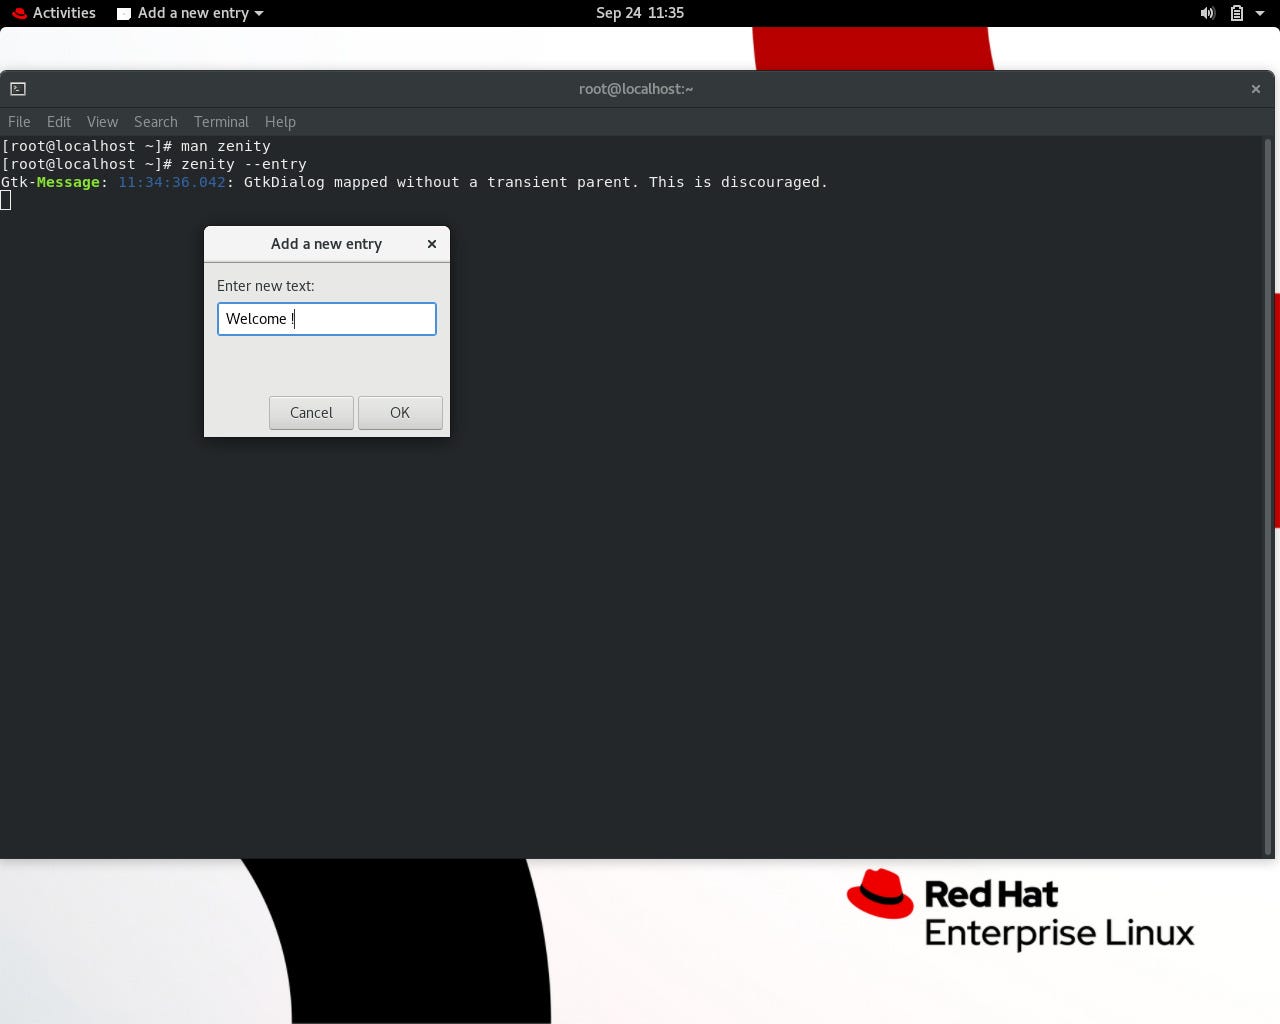Click the terminal icon in the title bar
Image resolution: width=1280 pixels, height=1024 pixels.
pyautogui.click(x=17, y=88)
